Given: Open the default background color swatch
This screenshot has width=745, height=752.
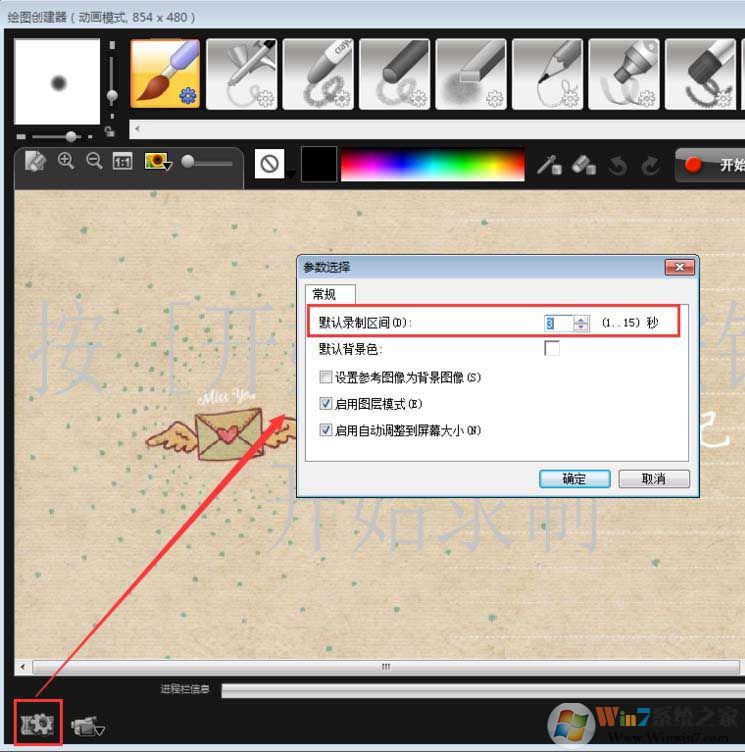Looking at the screenshot, I should [x=552, y=348].
